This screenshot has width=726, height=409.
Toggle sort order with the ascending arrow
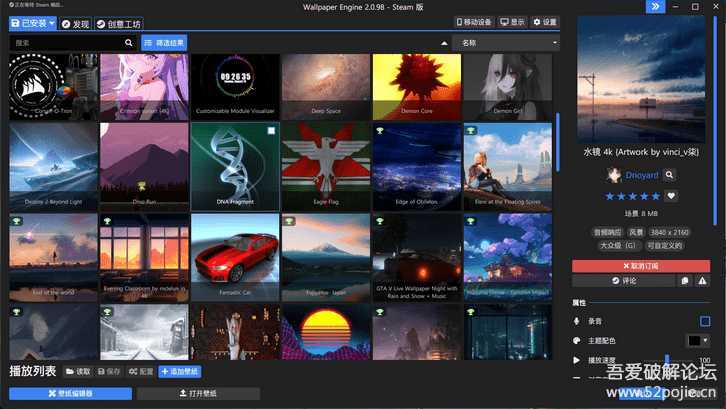click(x=443, y=43)
